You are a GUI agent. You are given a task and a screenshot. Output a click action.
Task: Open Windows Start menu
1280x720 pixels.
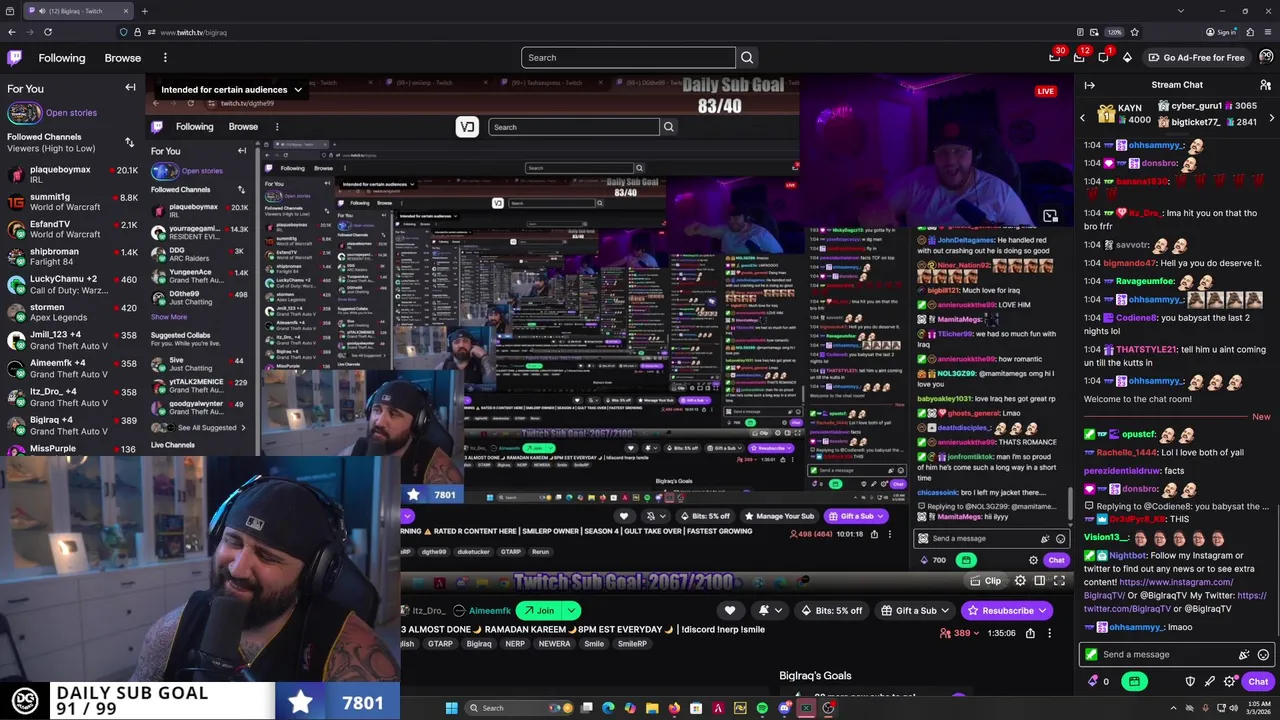[x=451, y=708]
